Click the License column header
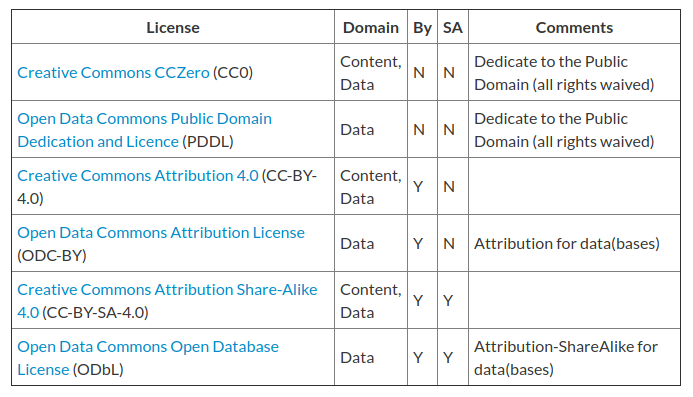Screen dimensions: 693x397 pyautogui.click(x=173, y=27)
